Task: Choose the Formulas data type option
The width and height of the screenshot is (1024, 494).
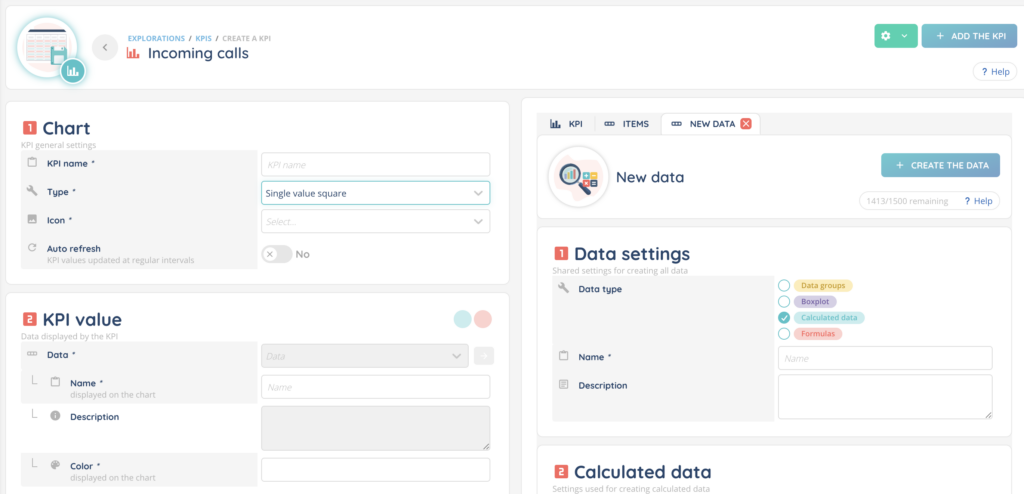Action: (x=784, y=333)
